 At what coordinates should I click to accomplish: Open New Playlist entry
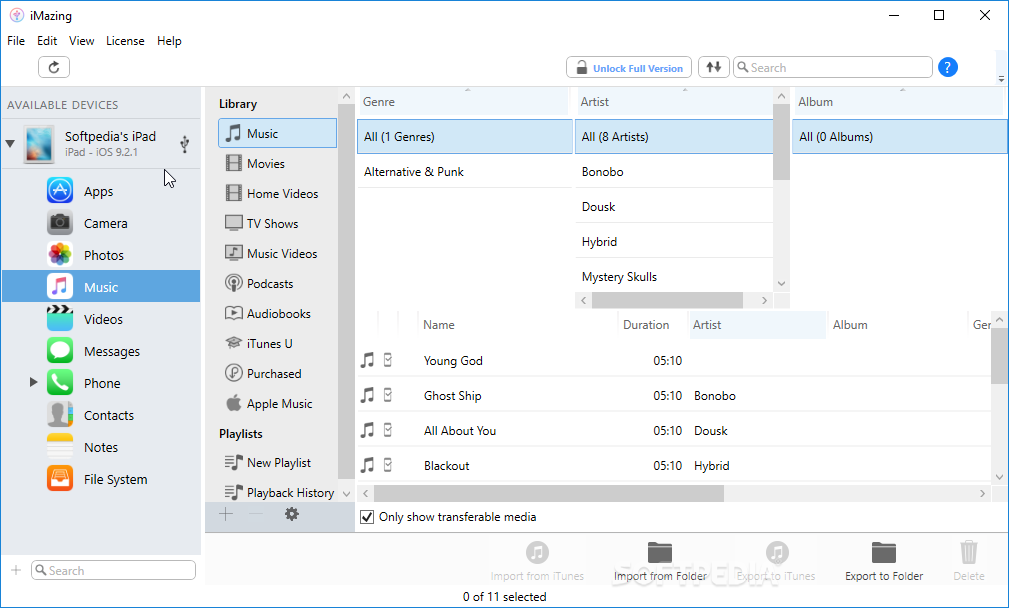coord(277,463)
